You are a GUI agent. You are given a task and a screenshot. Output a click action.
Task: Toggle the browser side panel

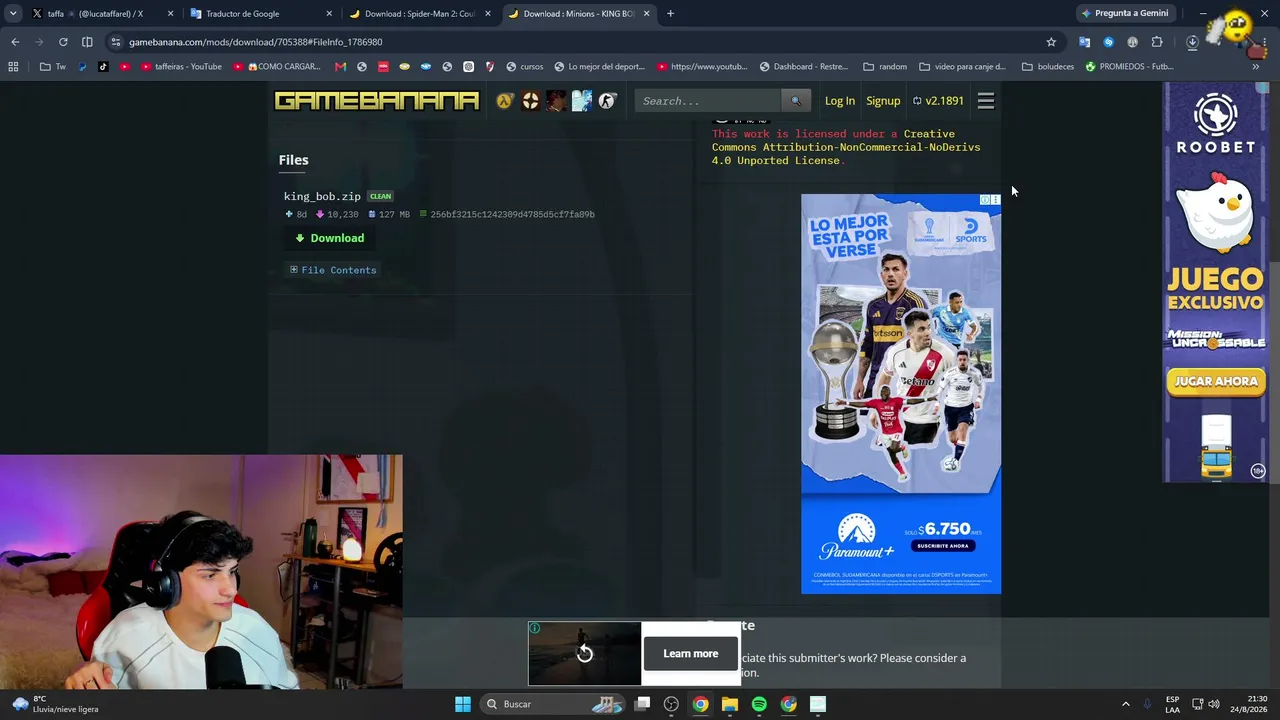coord(87,42)
